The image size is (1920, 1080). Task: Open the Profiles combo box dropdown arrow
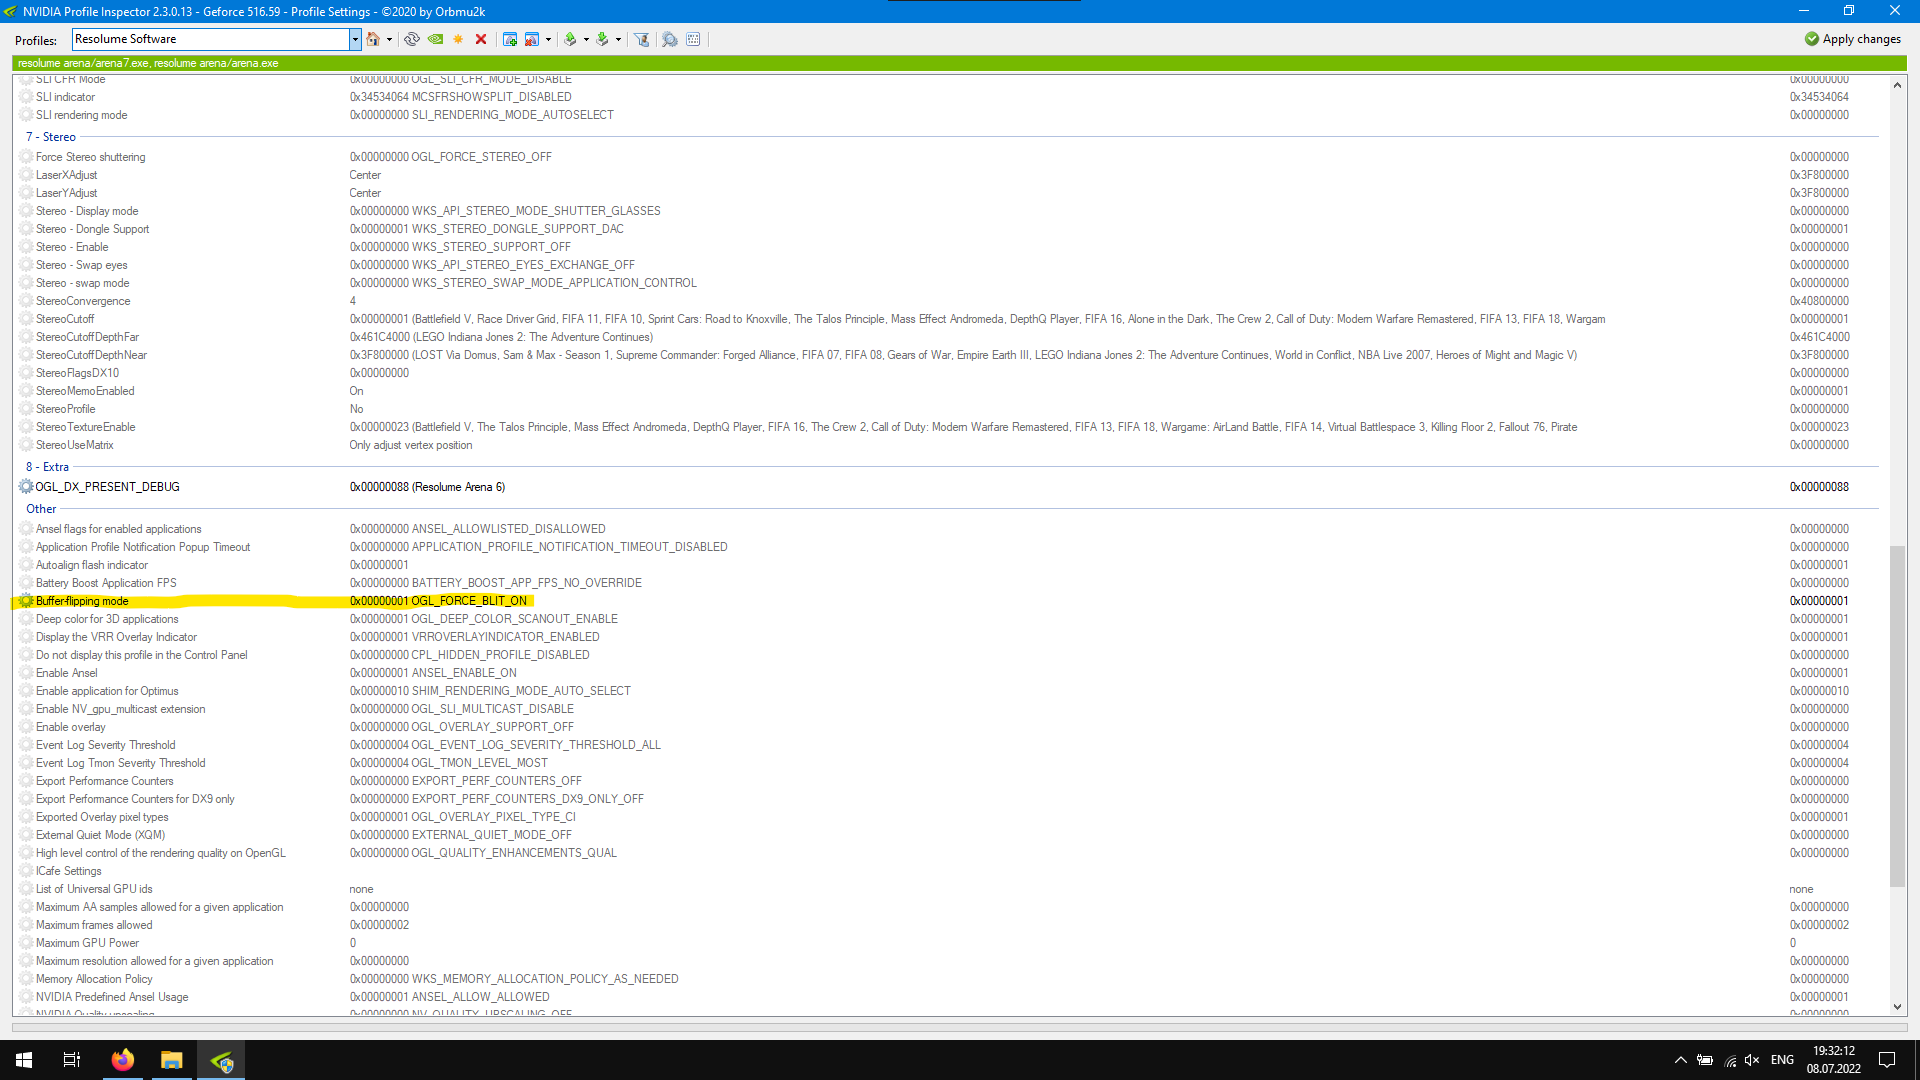coord(355,39)
